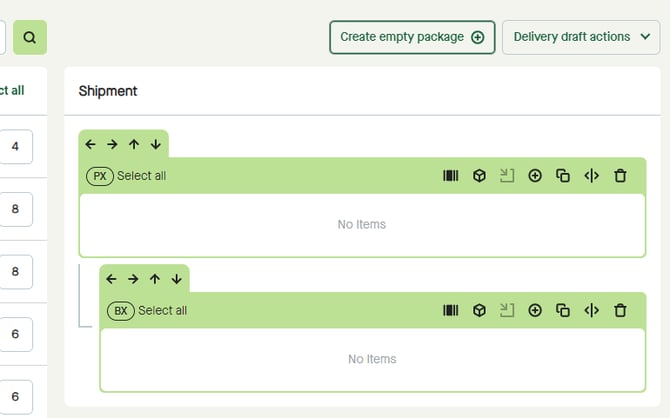Click the plus-circle icon in BX package
The image size is (670, 418).
click(535, 311)
